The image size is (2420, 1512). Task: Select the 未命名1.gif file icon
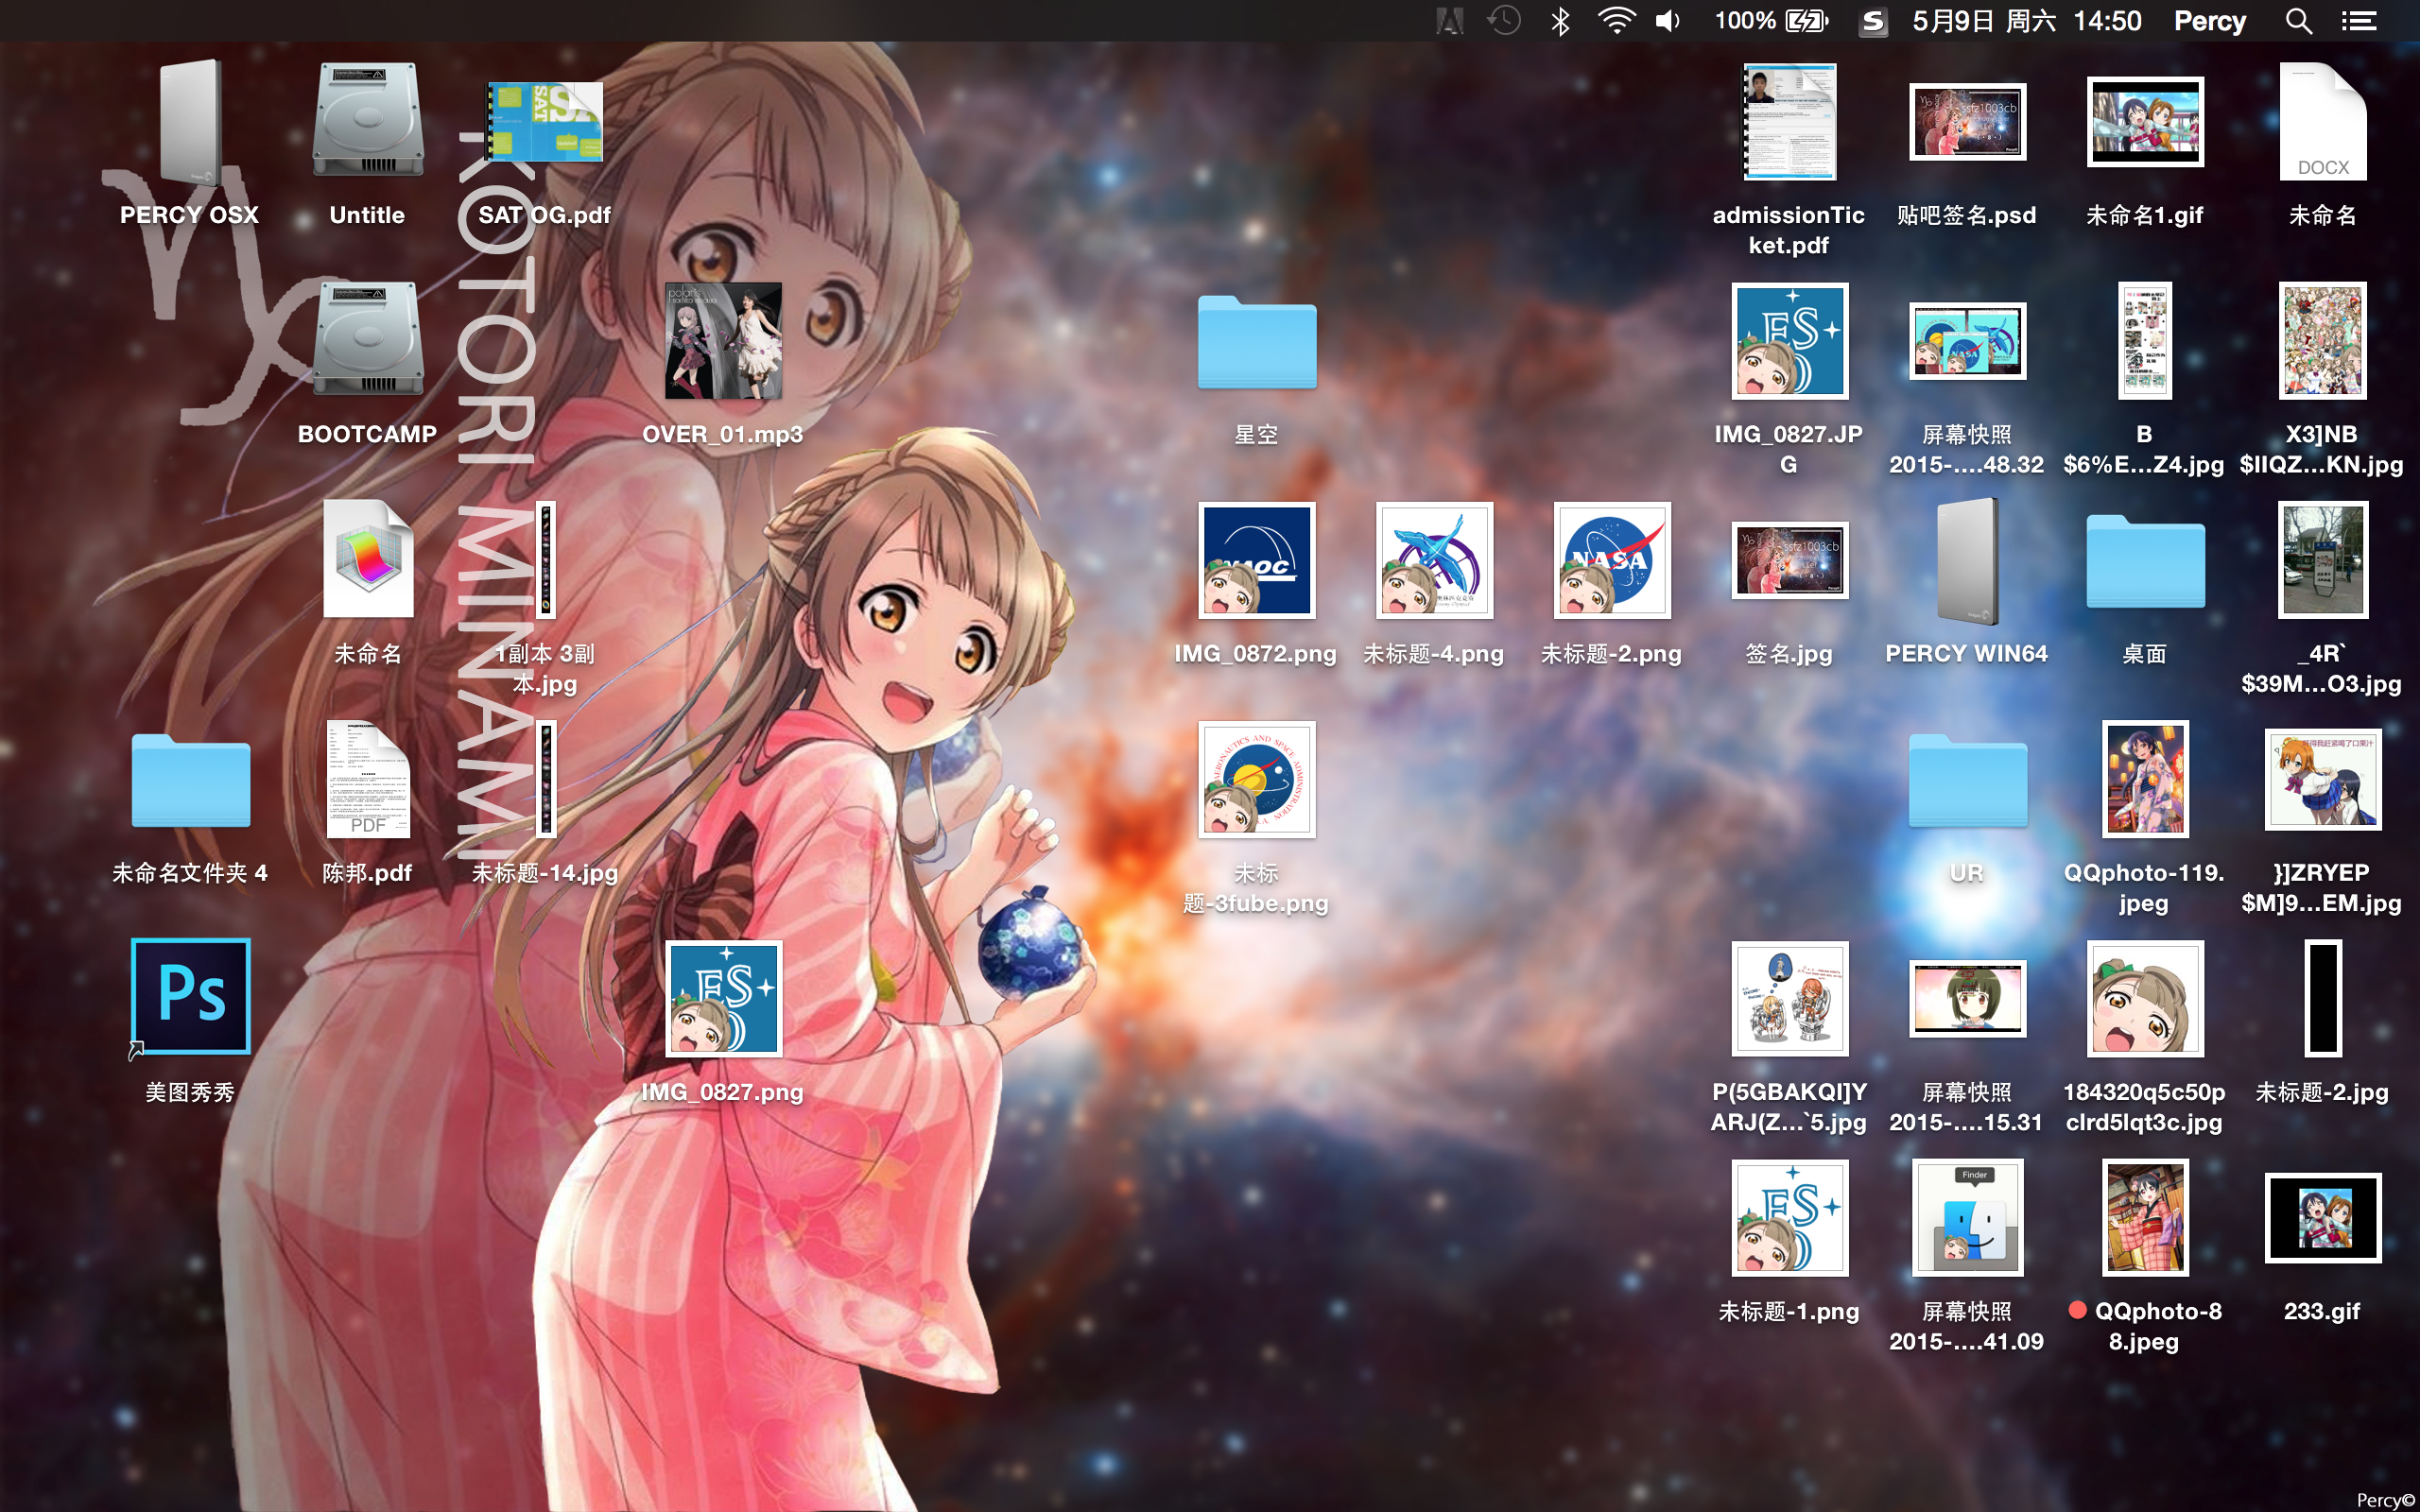coord(2145,122)
